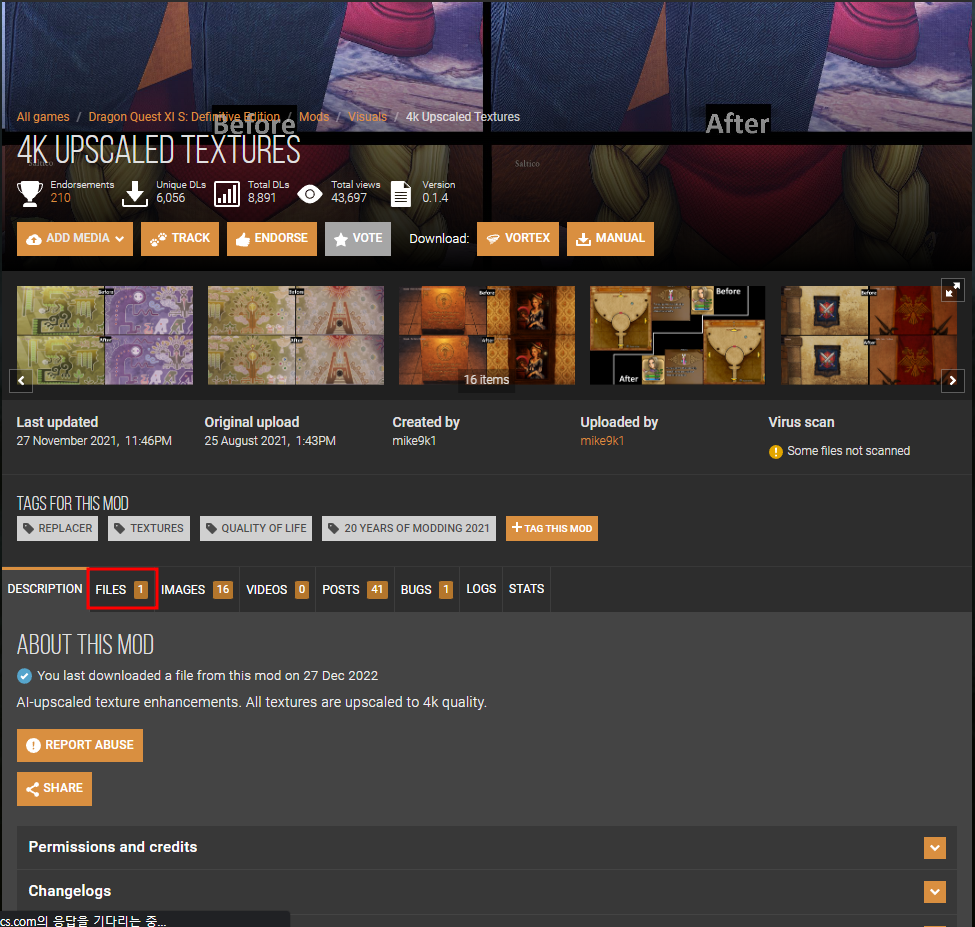Open the portrait painting thumbnail

[x=487, y=335]
